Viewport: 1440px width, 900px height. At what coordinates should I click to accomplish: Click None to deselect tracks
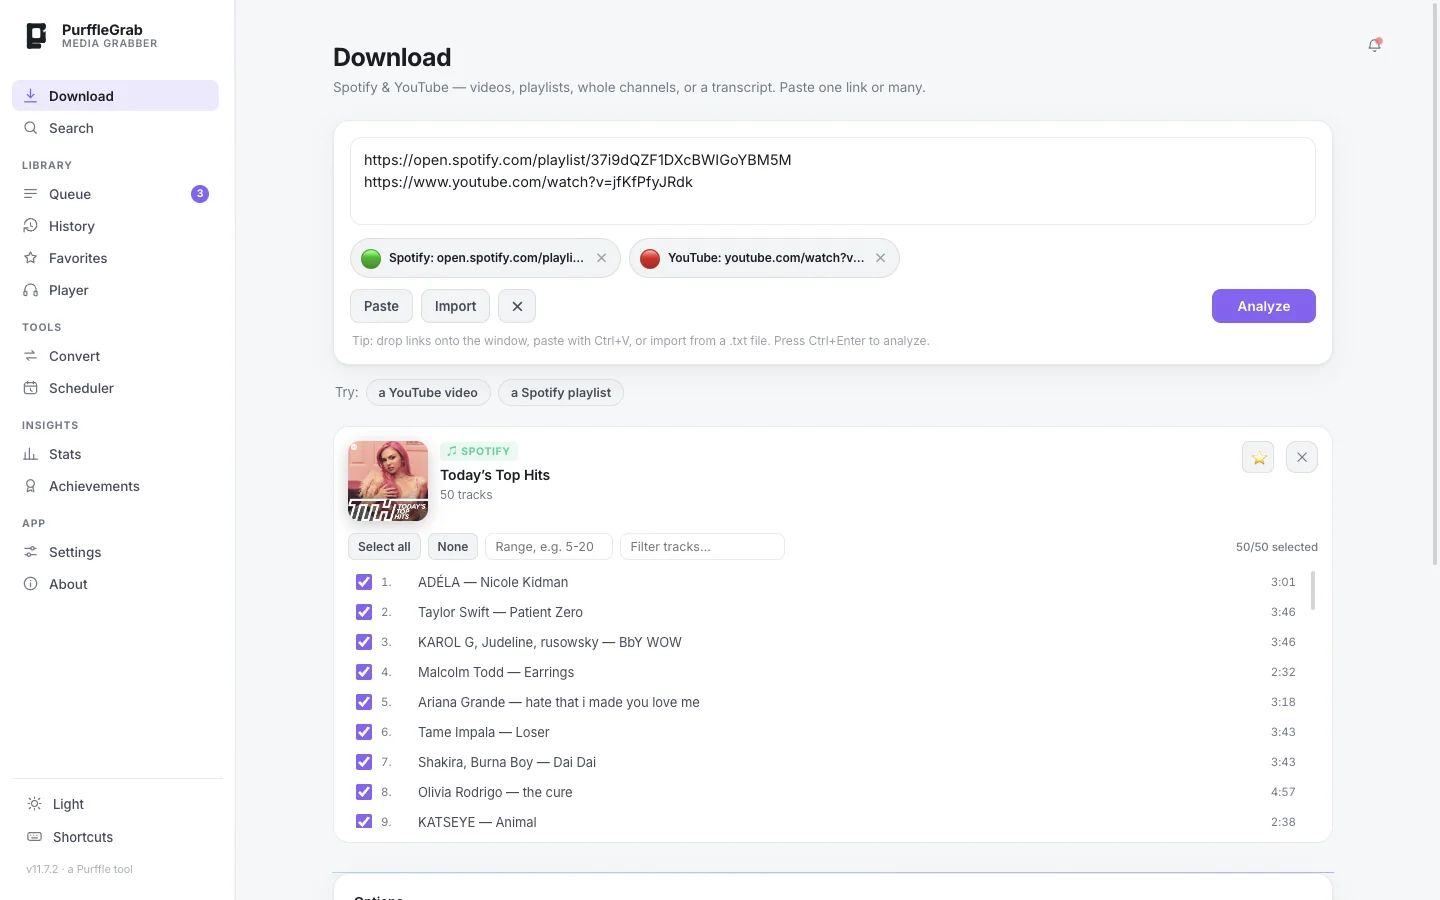452,547
